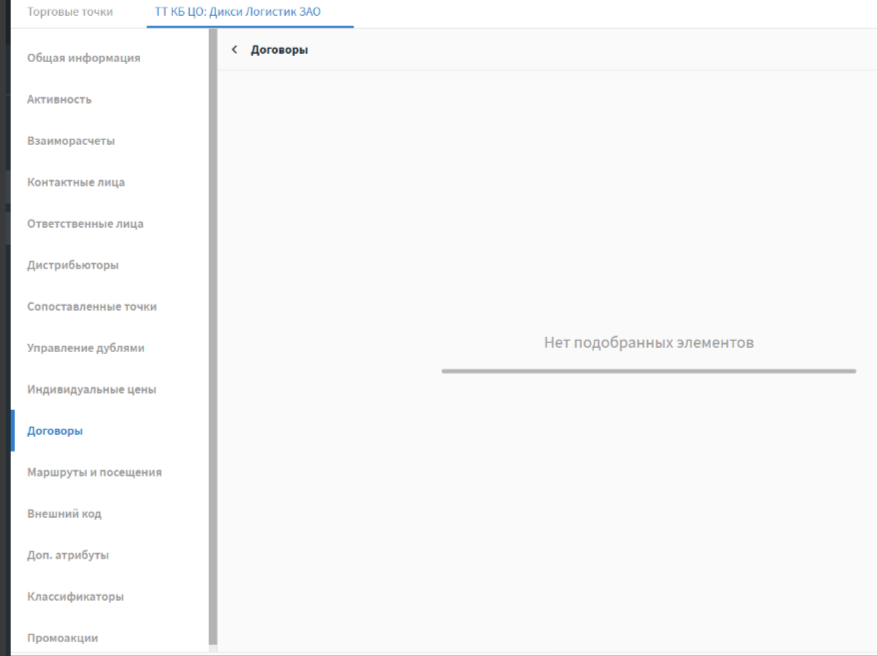Click the active Договоры sidebar item
Image resolution: width=877 pixels, height=656 pixels.
point(55,431)
